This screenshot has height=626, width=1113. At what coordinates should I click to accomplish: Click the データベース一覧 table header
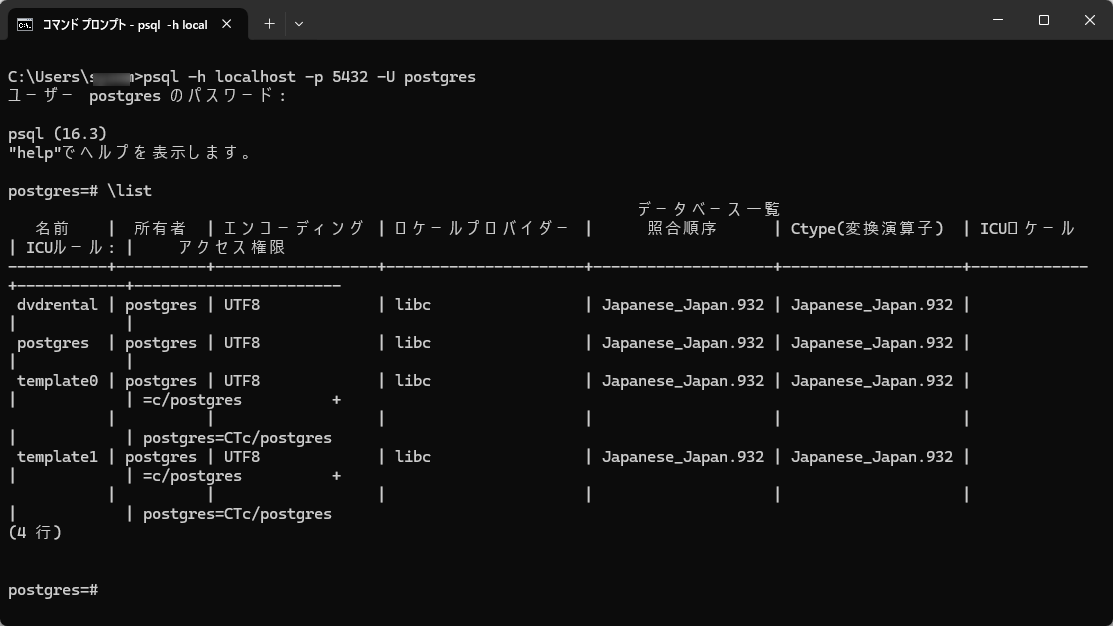[708, 209]
